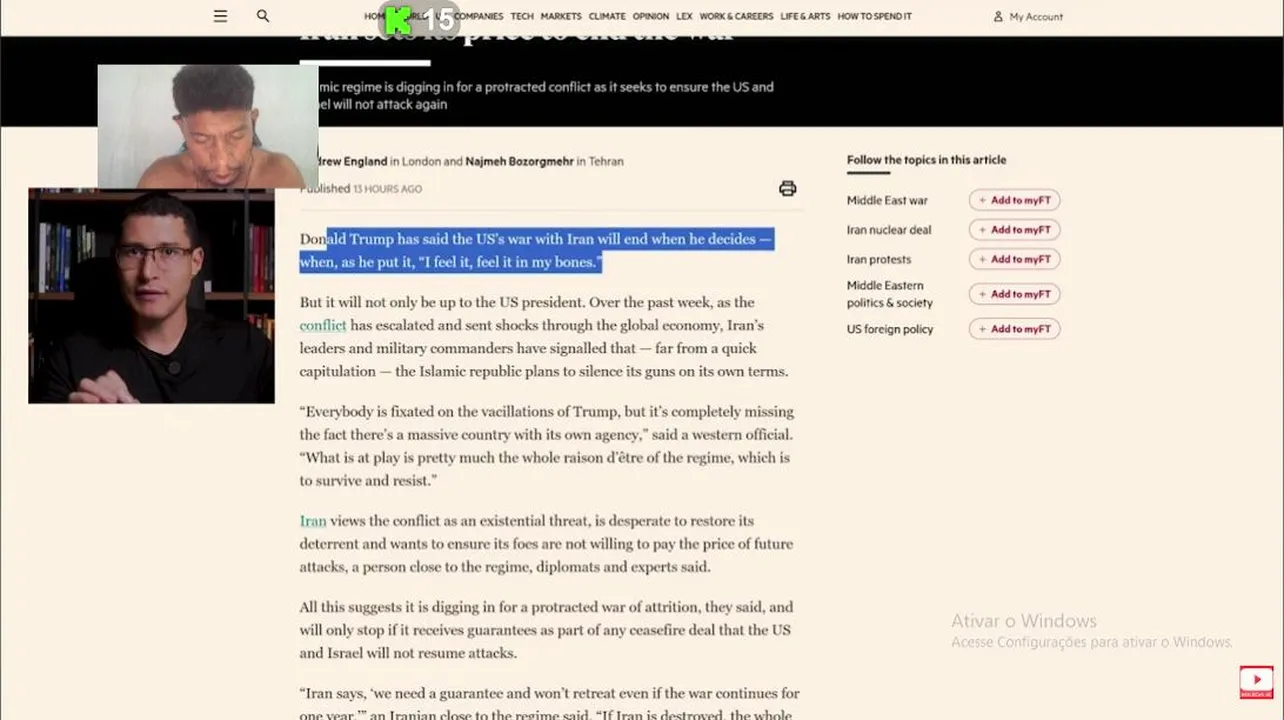Click paragraph starting 'All this suggests'

546,630
